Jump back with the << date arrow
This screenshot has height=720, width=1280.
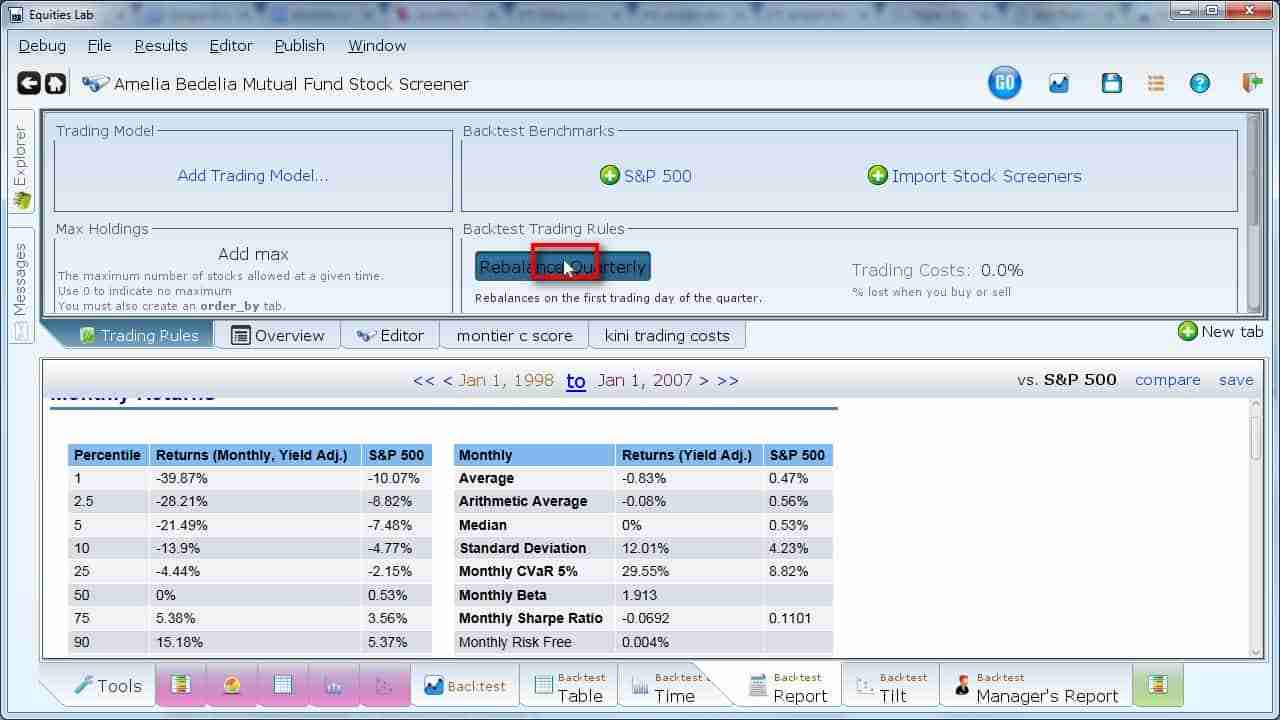[424, 380]
